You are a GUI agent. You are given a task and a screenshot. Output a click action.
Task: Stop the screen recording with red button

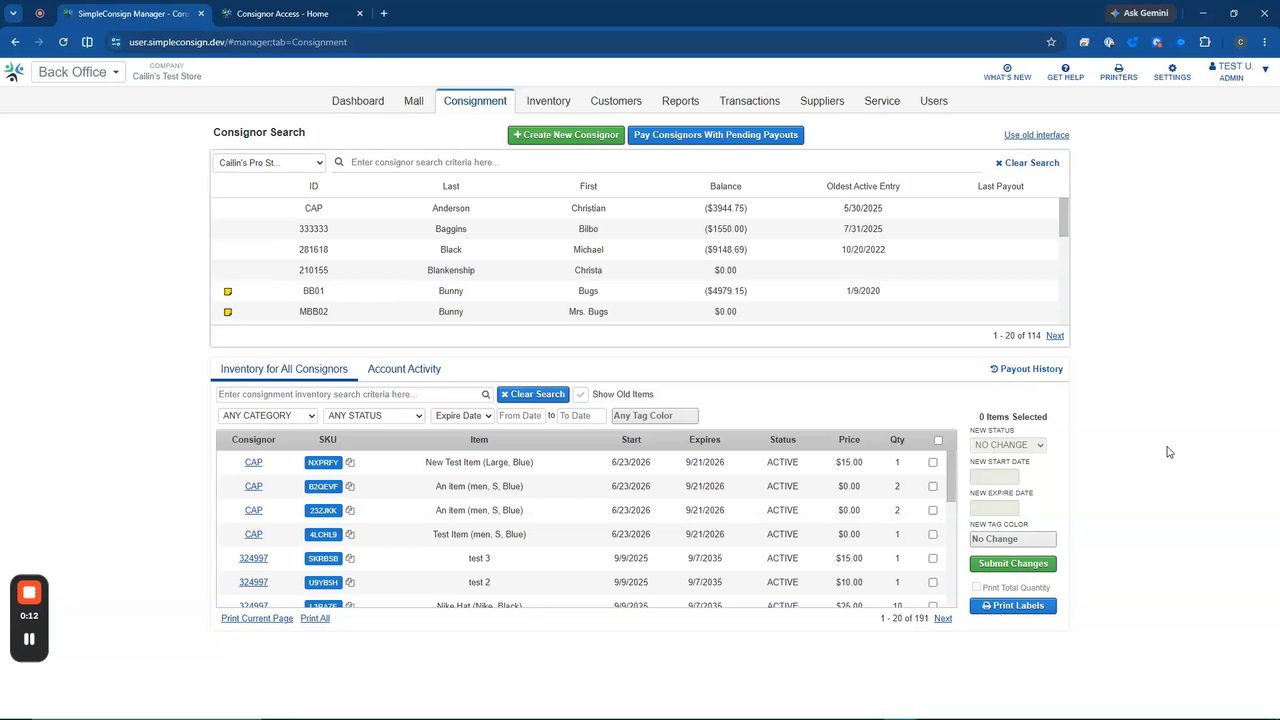[x=29, y=592]
